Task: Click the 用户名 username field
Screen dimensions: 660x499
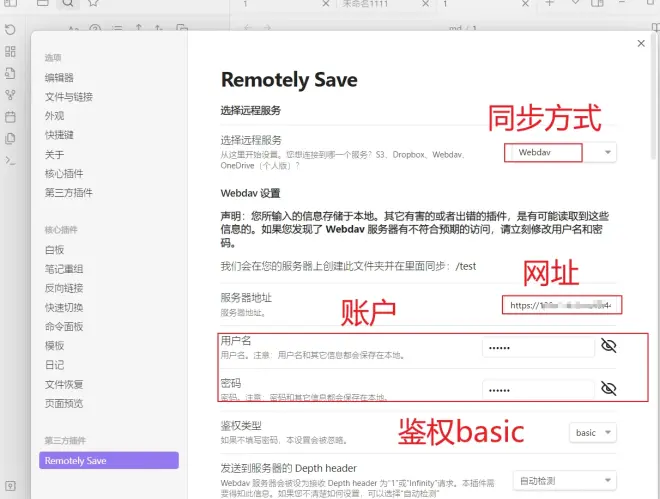Action: [x=538, y=348]
